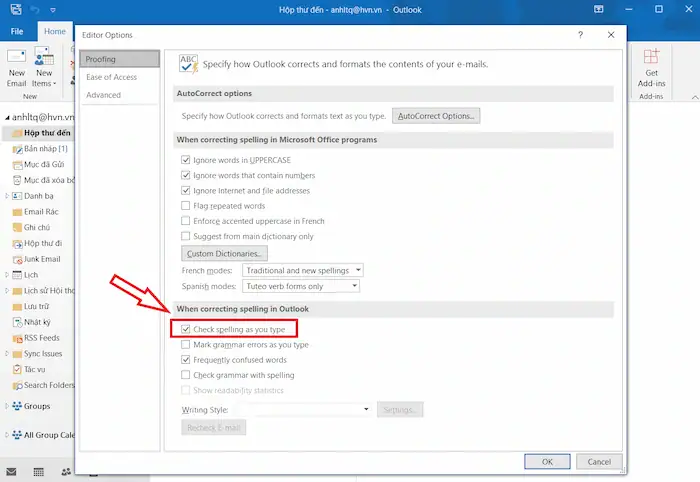Click the Custom Dictionaries button
The image size is (700, 482).
pyautogui.click(x=225, y=253)
